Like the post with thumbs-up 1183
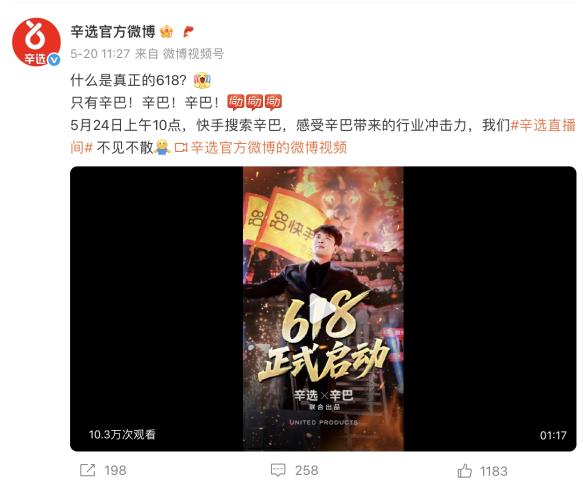 point(464,471)
